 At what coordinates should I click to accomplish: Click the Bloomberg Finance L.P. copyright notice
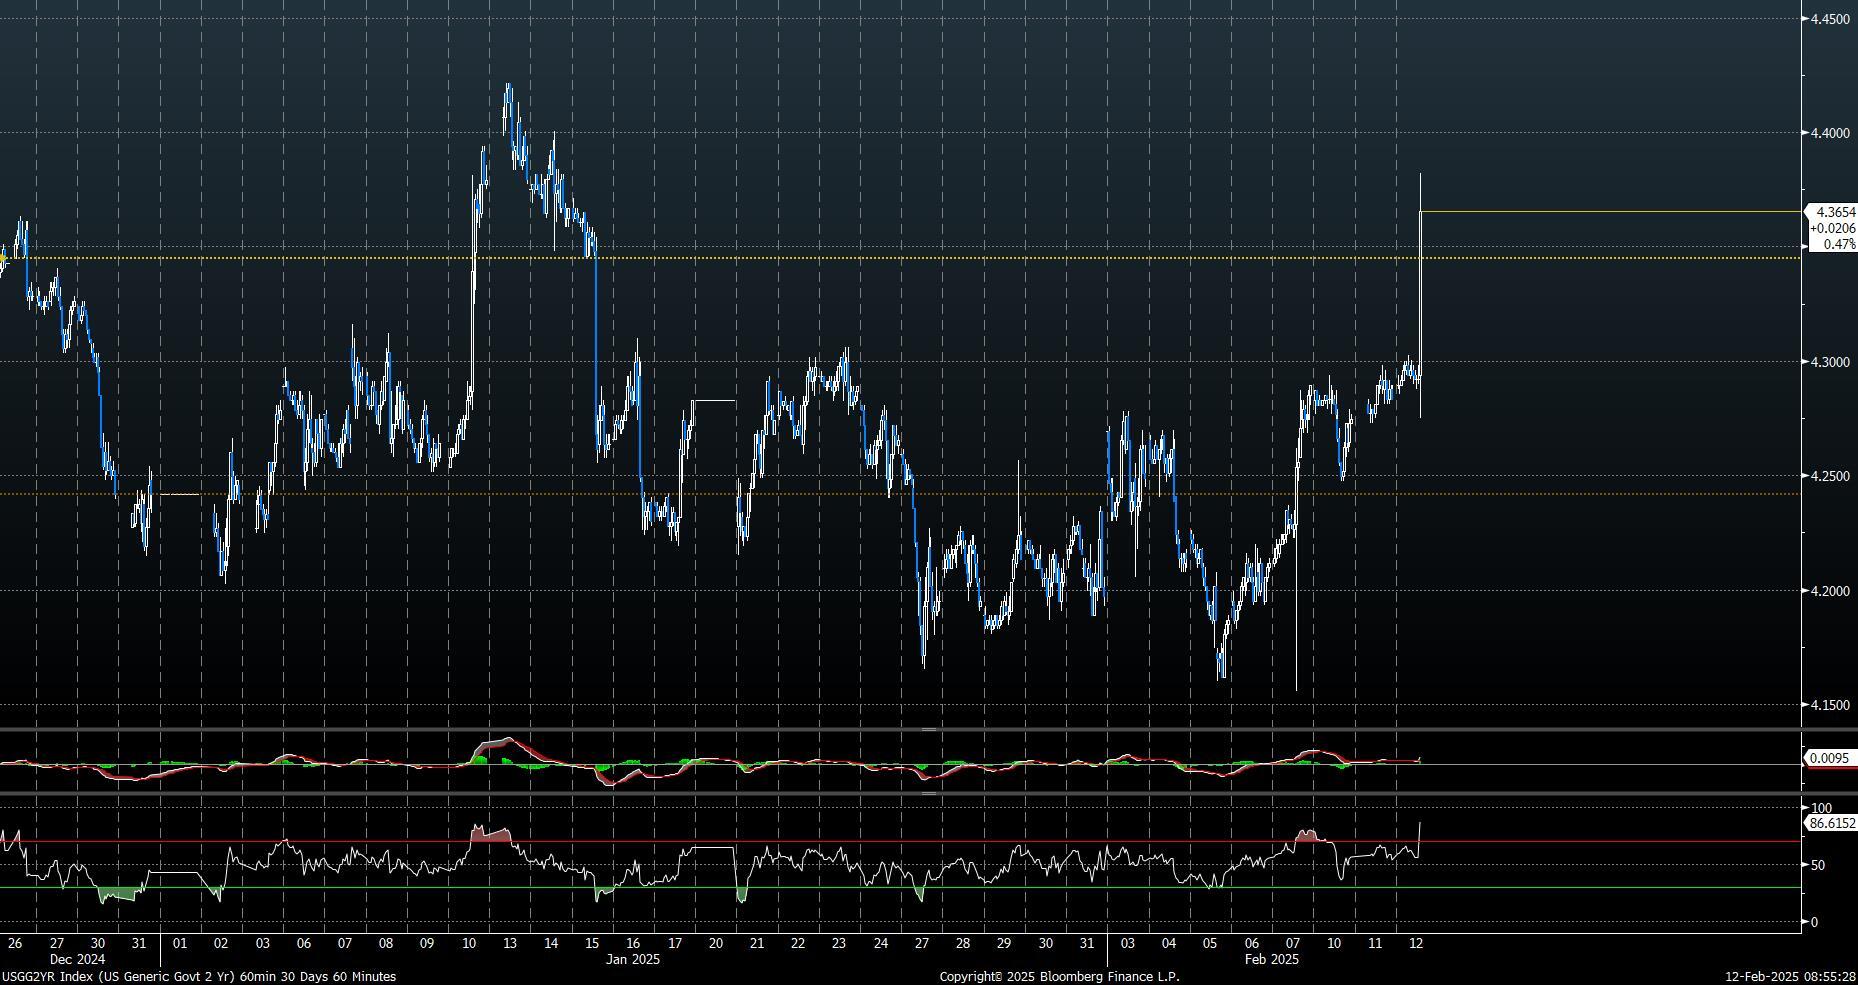click(x=1060, y=976)
